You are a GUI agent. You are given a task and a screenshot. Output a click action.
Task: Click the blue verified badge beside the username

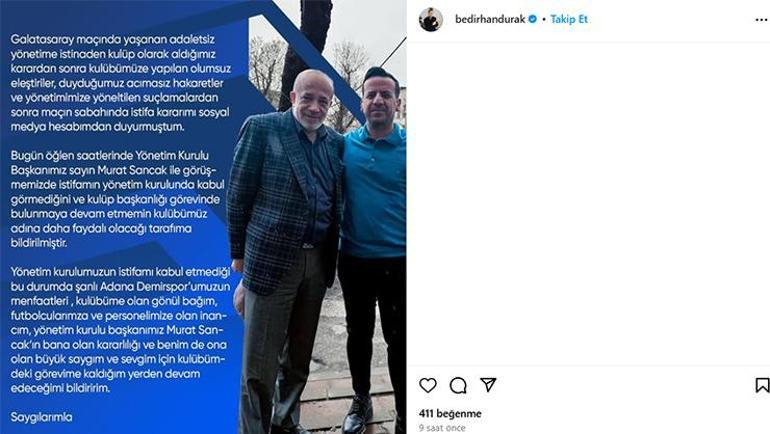point(532,19)
